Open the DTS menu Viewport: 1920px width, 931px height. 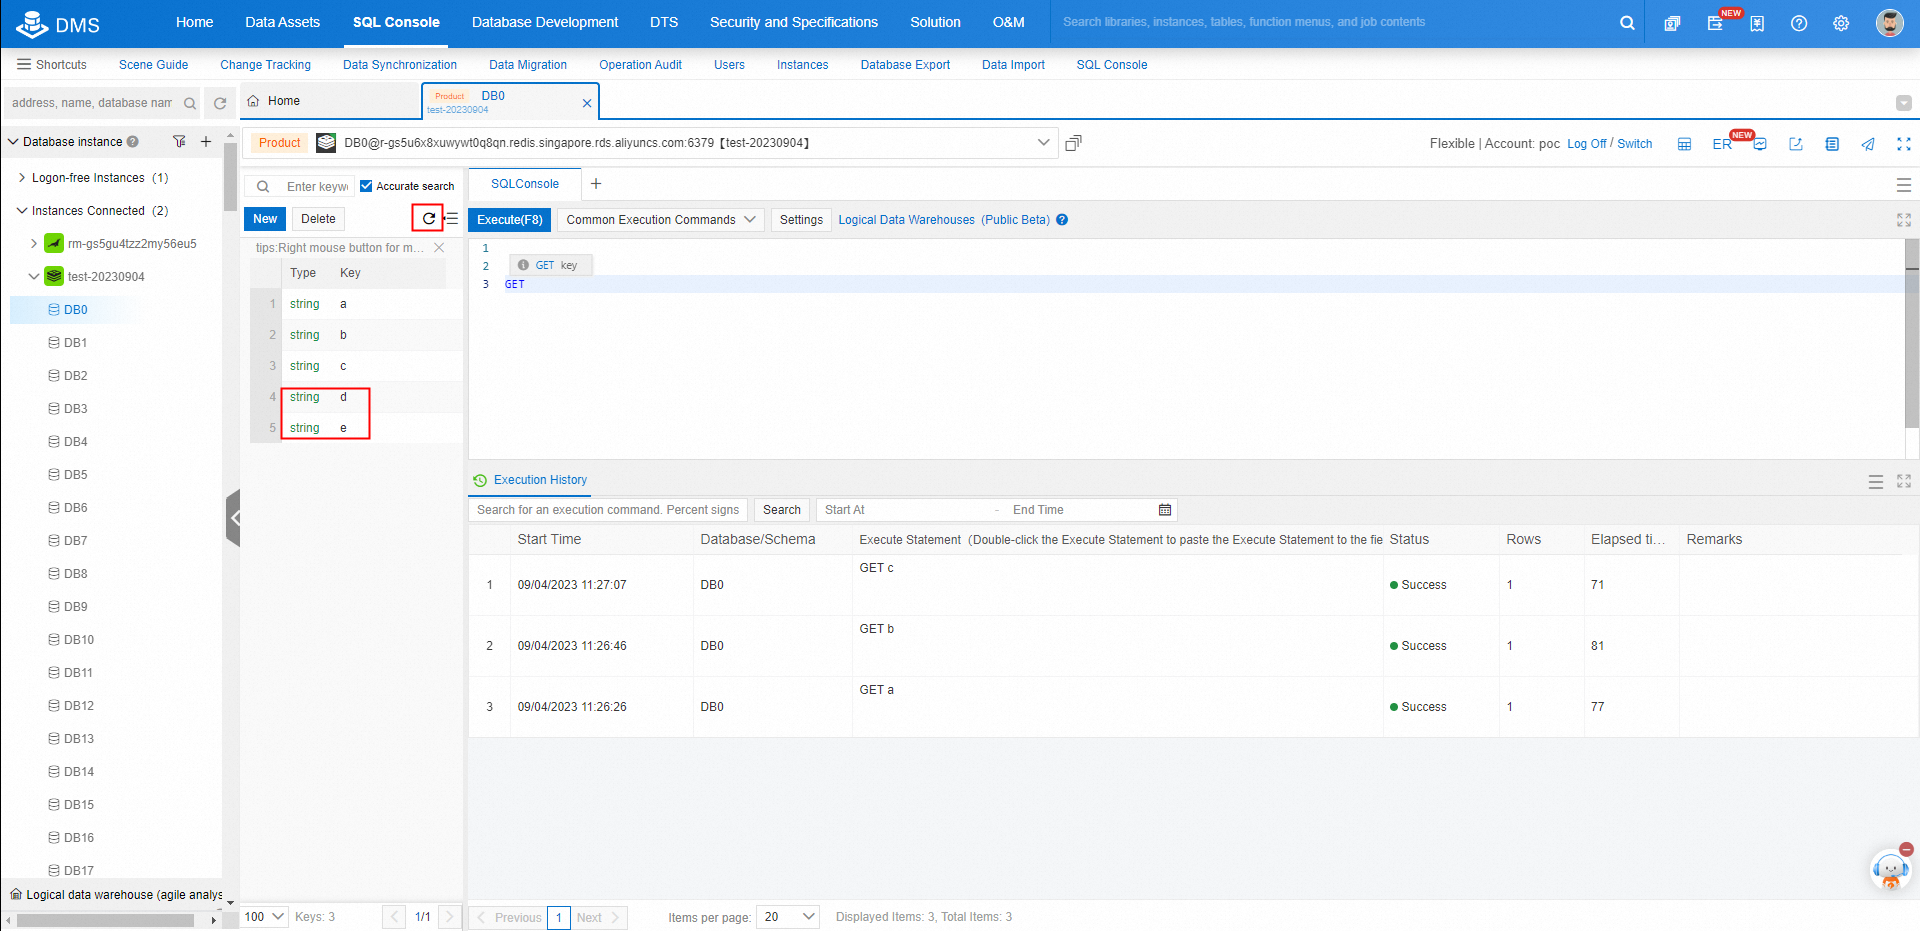[664, 22]
